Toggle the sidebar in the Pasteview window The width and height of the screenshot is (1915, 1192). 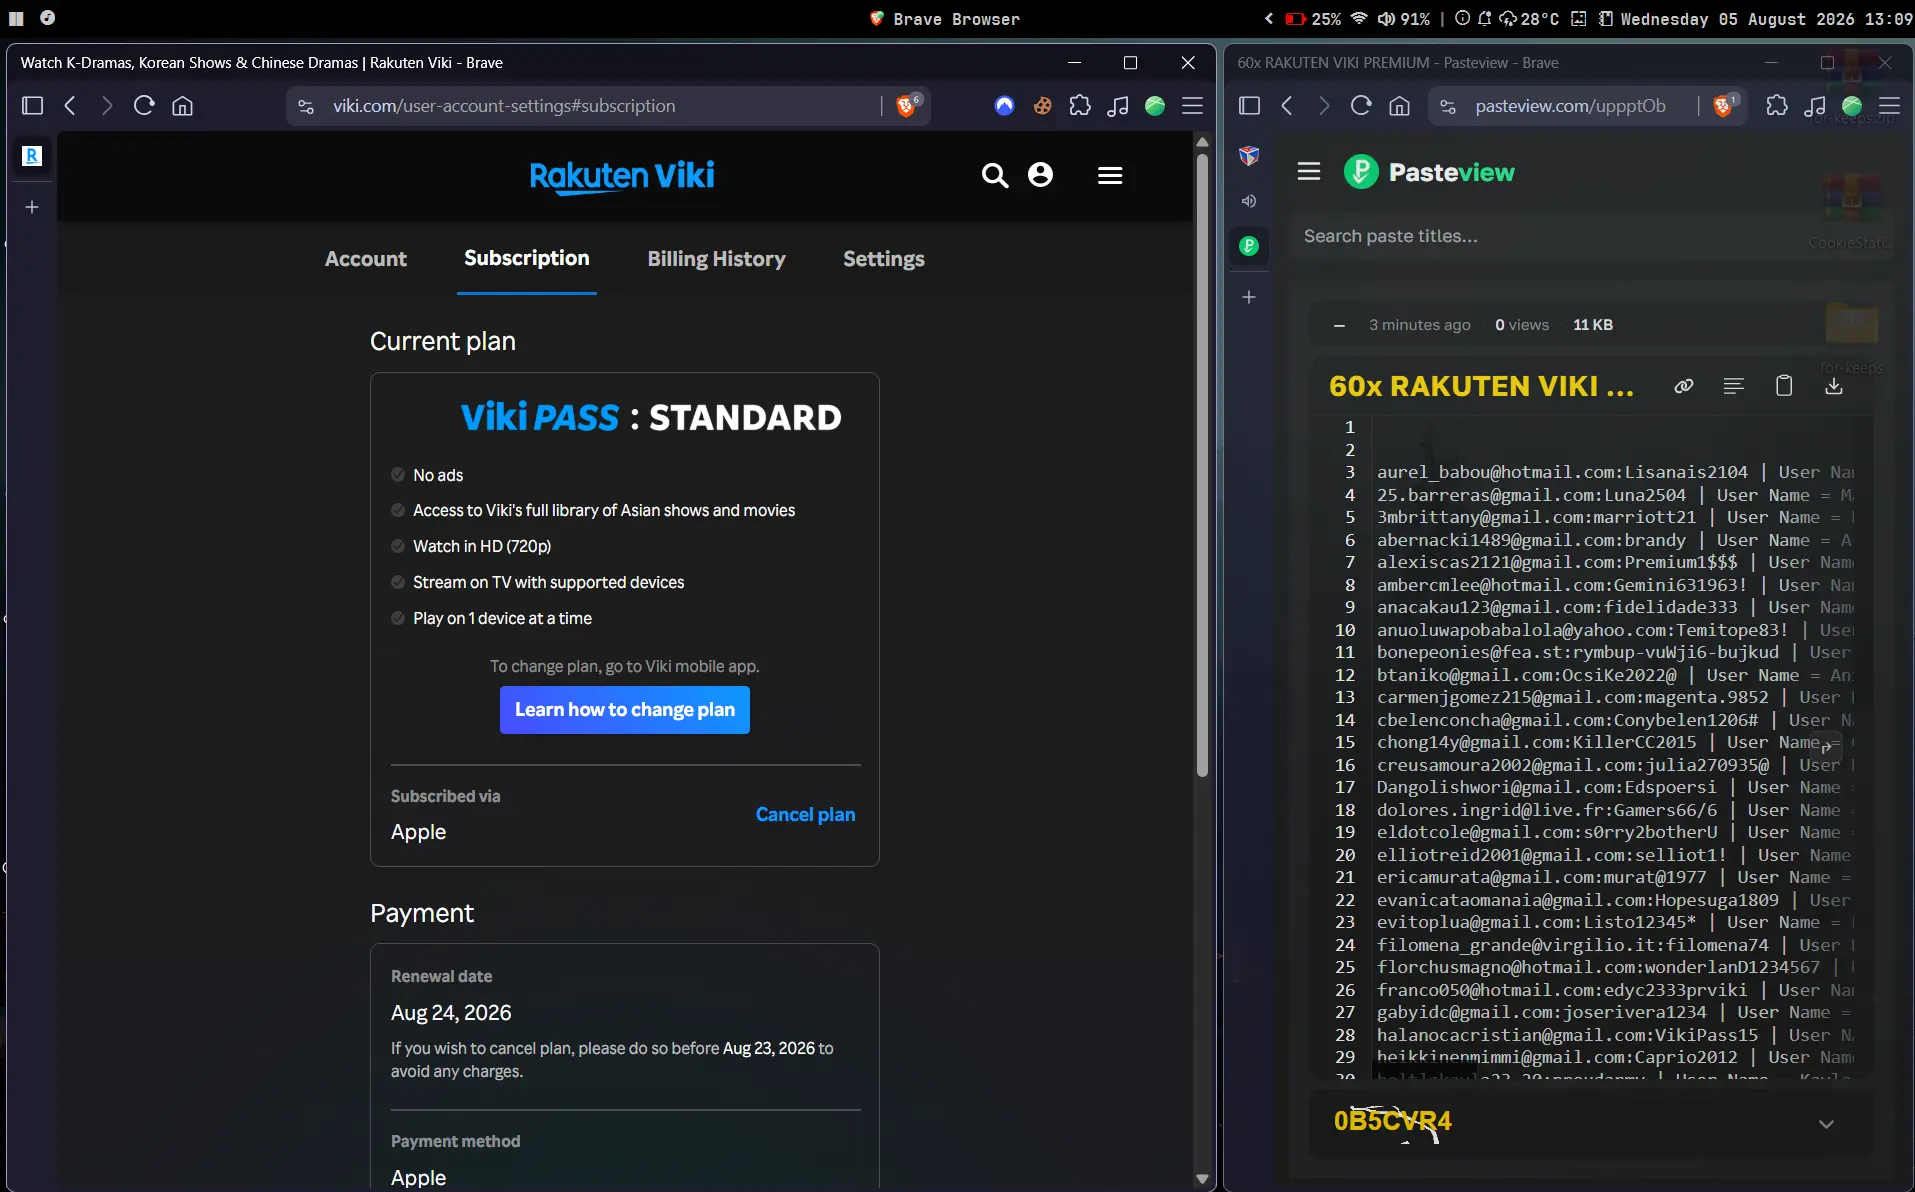click(x=1250, y=106)
